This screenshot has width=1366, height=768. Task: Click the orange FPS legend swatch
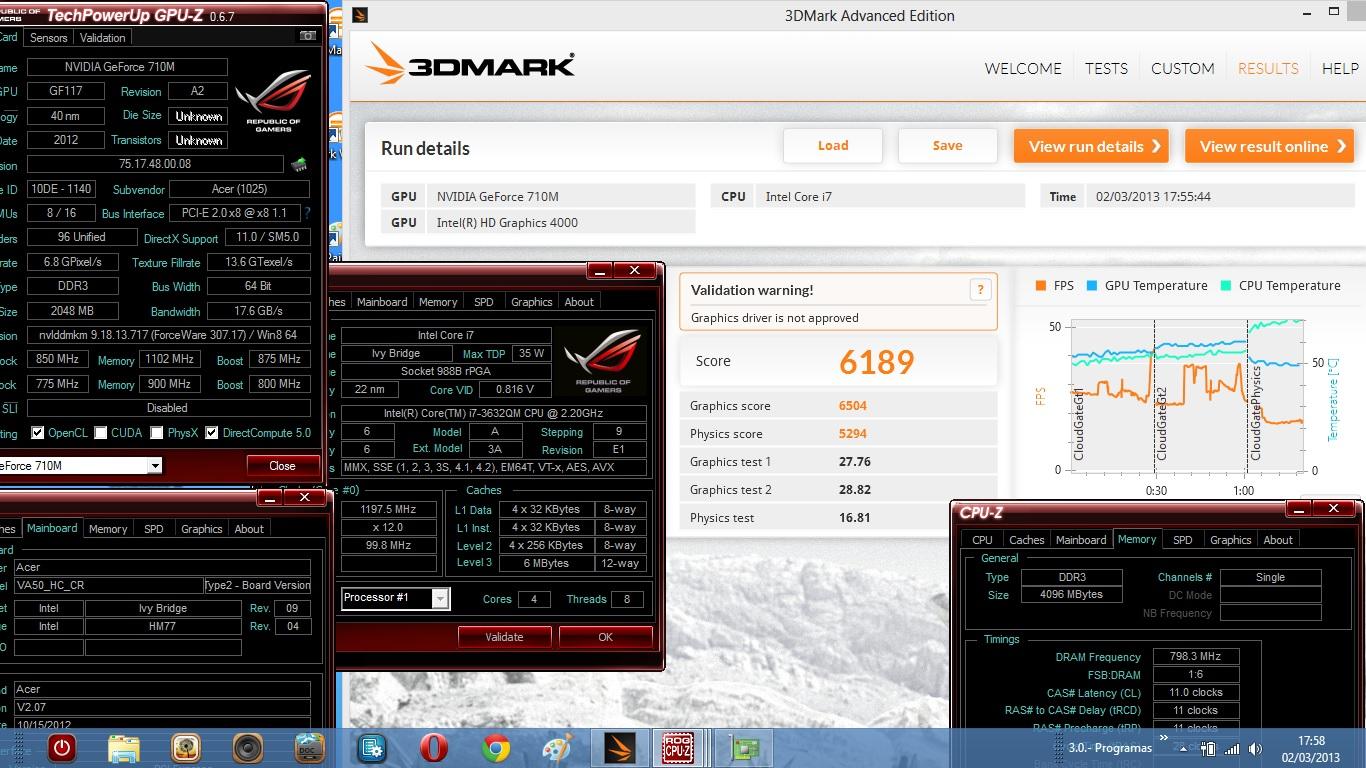pos(1041,285)
